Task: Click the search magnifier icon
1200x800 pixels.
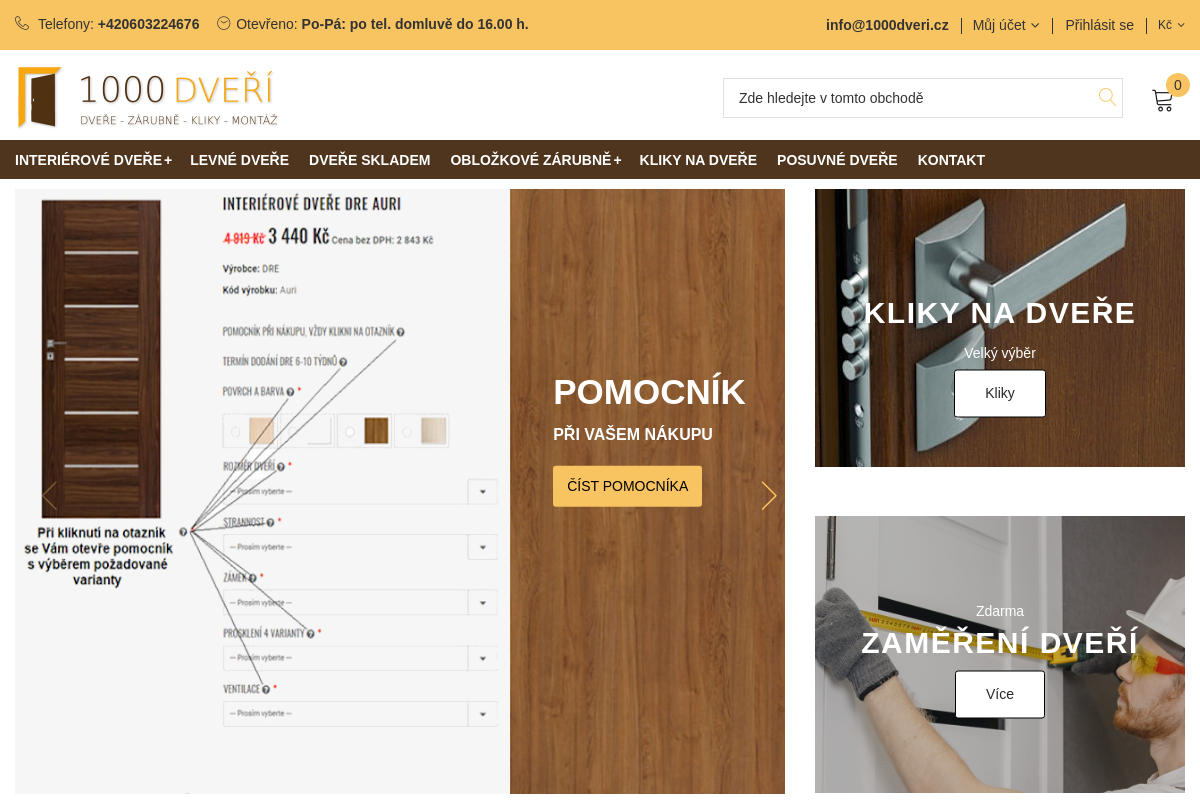Action: coord(1107,97)
